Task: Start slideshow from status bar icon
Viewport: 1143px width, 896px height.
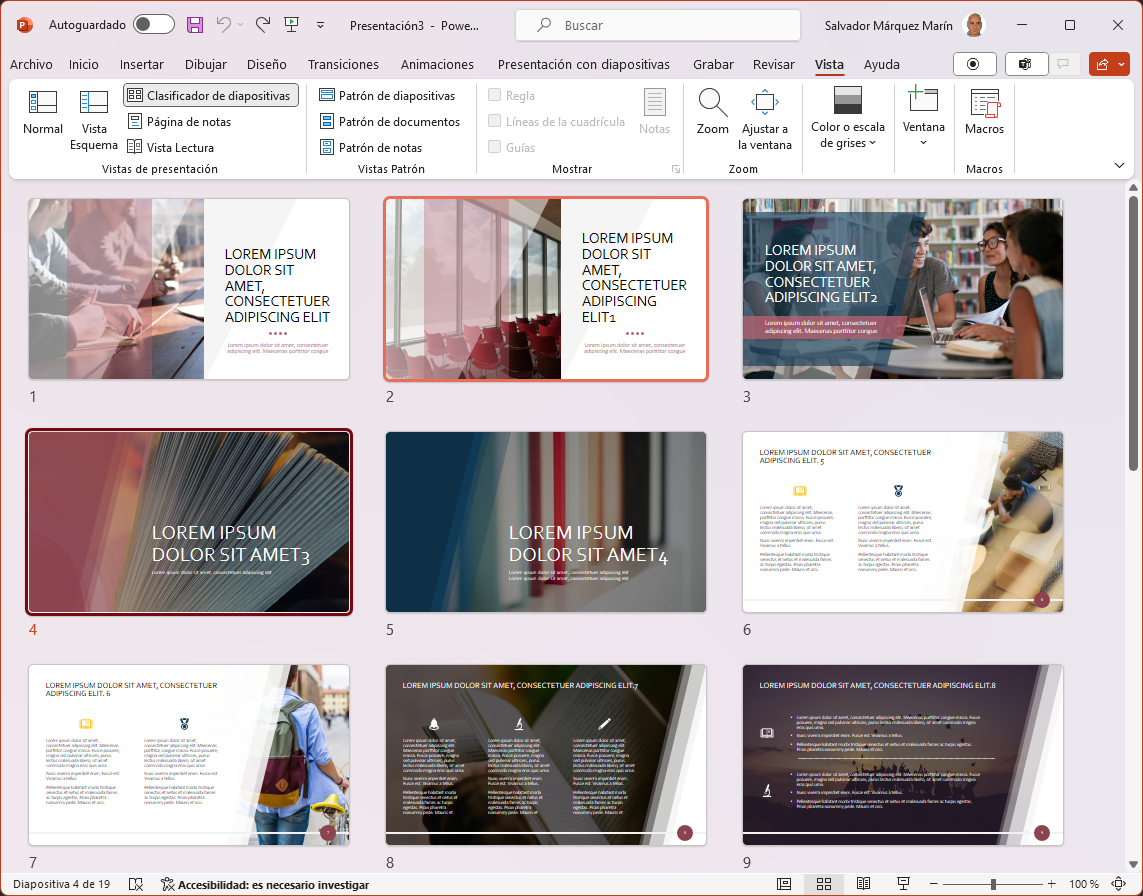Action: tap(902, 884)
